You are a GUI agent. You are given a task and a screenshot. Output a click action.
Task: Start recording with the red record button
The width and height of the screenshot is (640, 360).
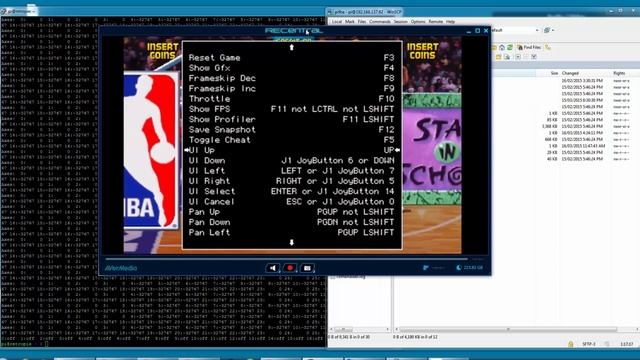290,268
